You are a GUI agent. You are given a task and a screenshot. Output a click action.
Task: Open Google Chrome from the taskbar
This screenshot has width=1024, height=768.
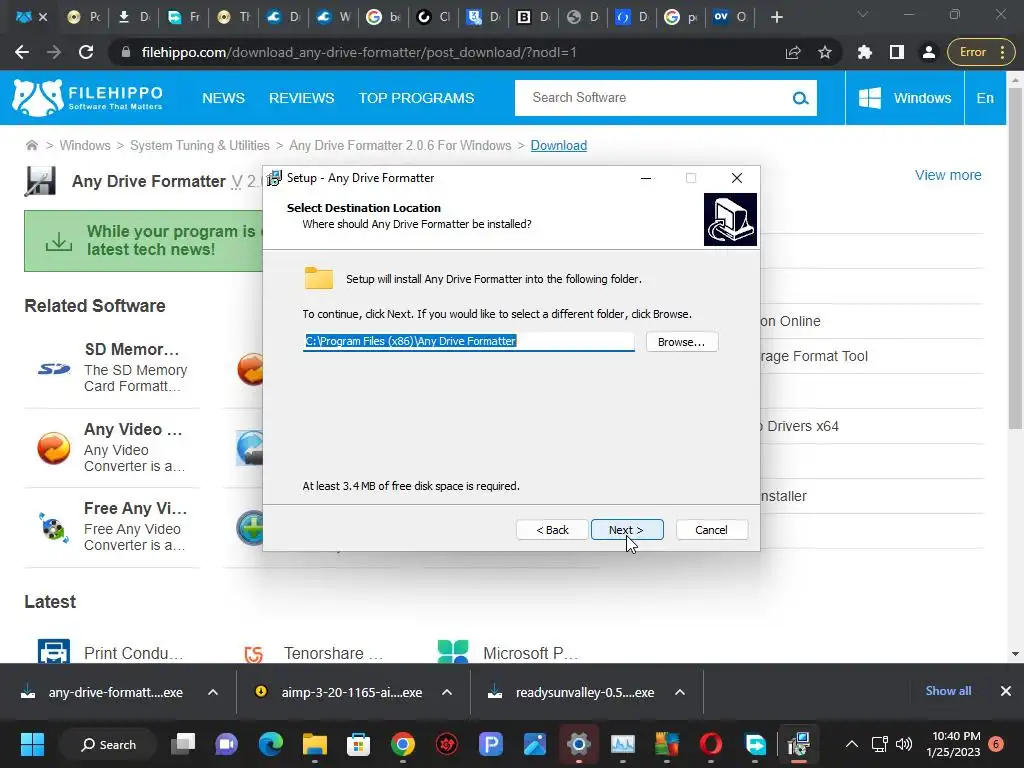pyautogui.click(x=403, y=744)
